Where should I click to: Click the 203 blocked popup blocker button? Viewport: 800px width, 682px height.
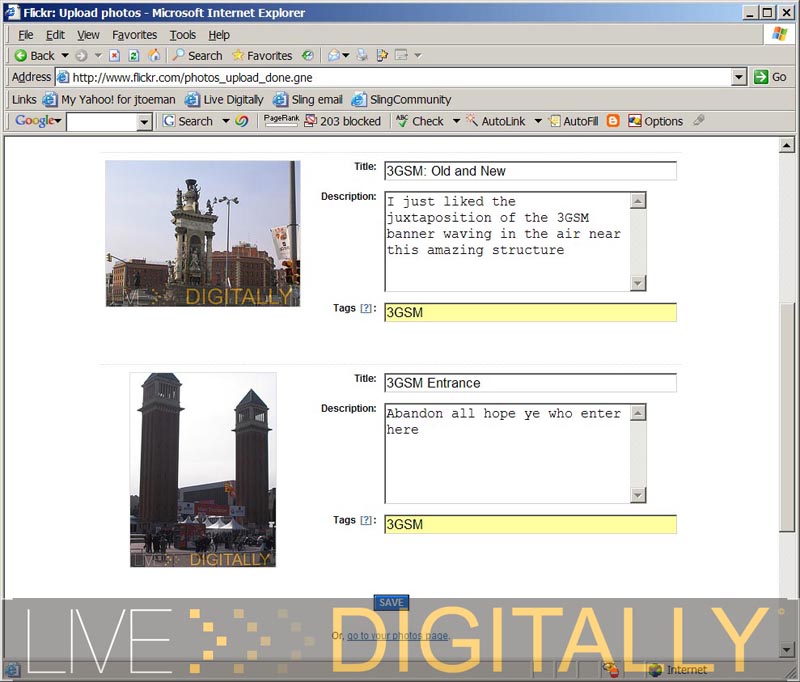tap(342, 121)
